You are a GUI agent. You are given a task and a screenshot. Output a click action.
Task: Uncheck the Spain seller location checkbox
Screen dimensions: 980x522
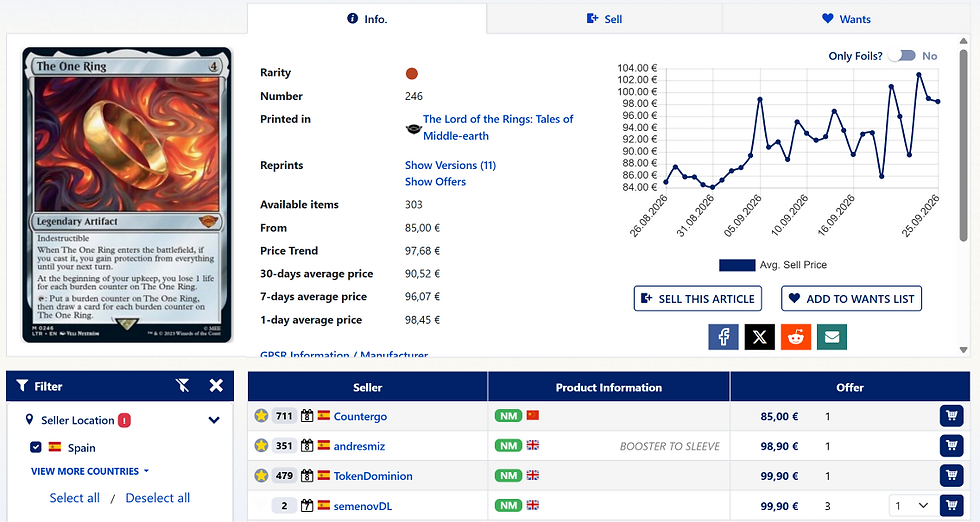point(36,447)
